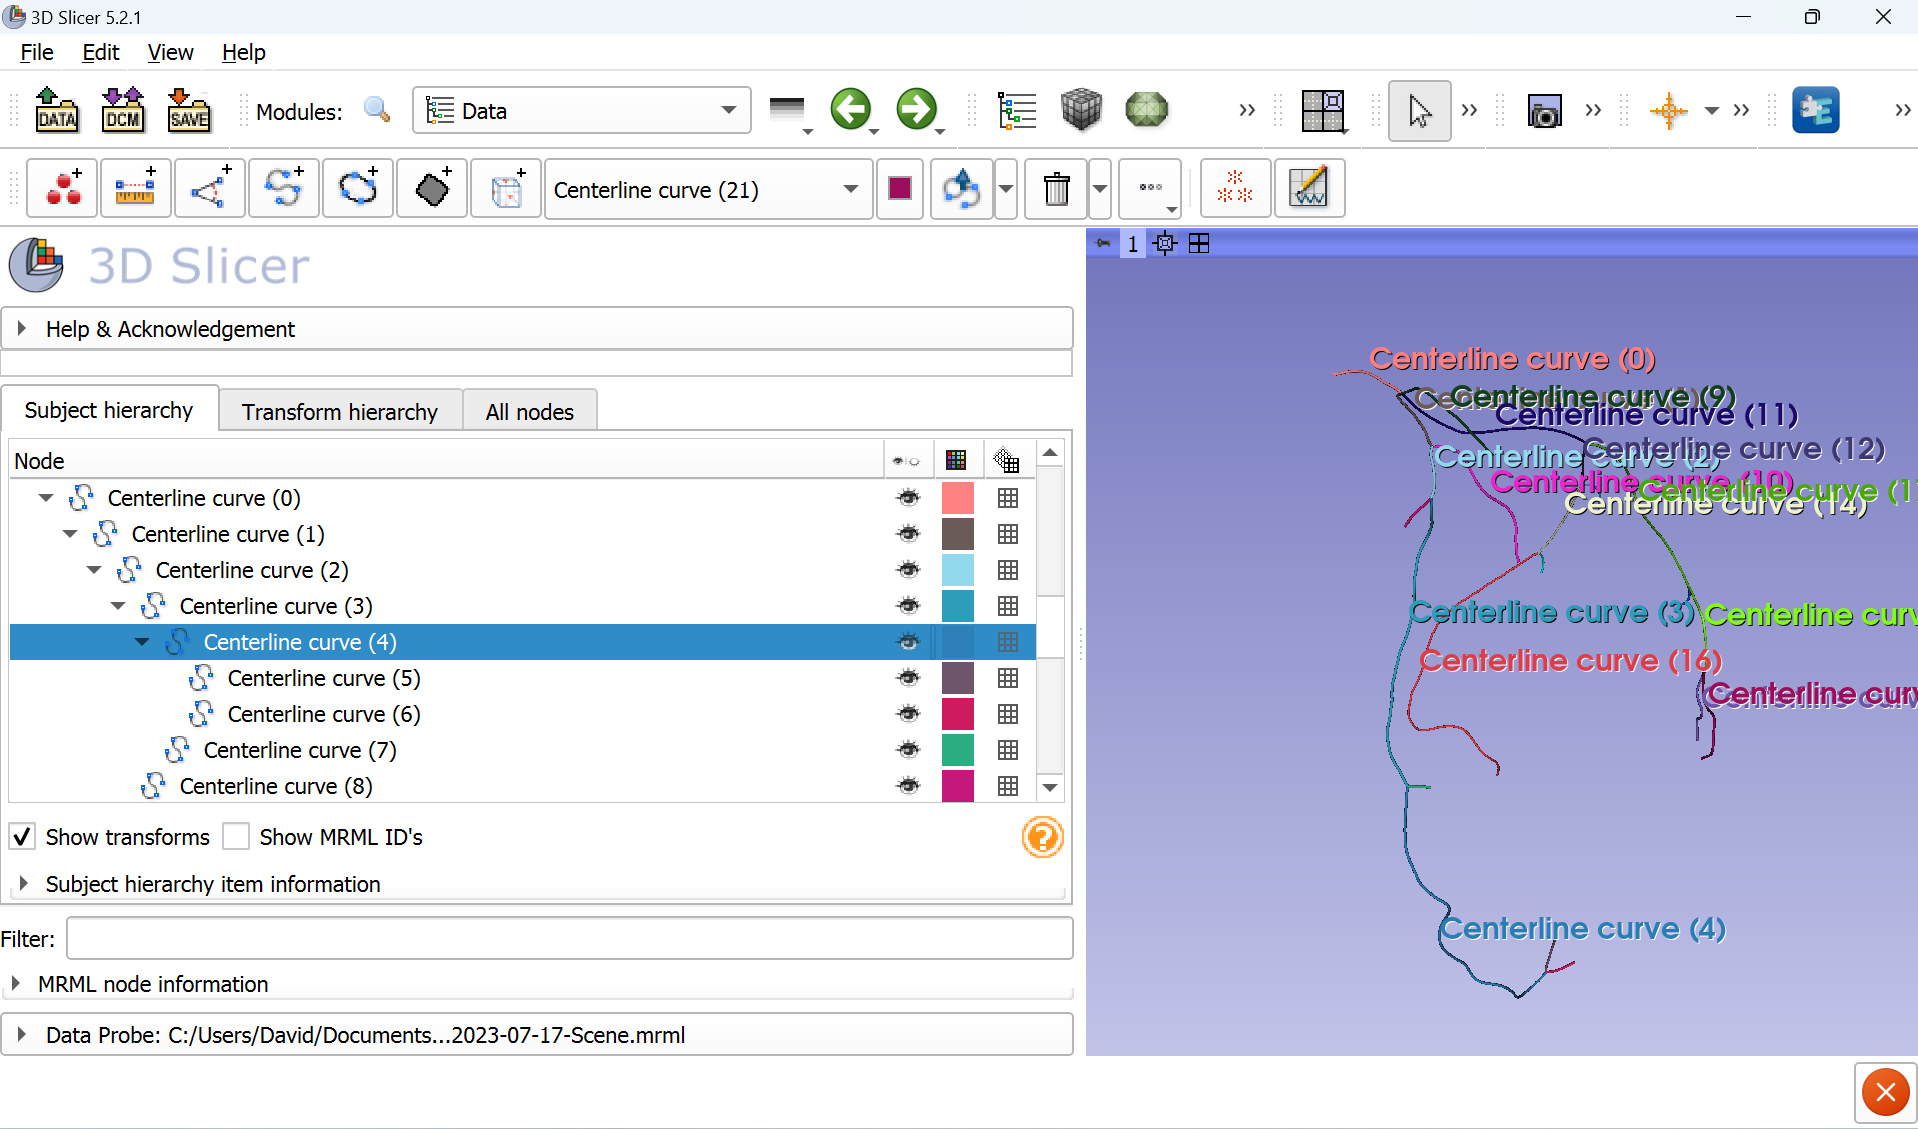Collapse the Centerline curve (4) tree branch
The height and width of the screenshot is (1129, 1918).
142,642
